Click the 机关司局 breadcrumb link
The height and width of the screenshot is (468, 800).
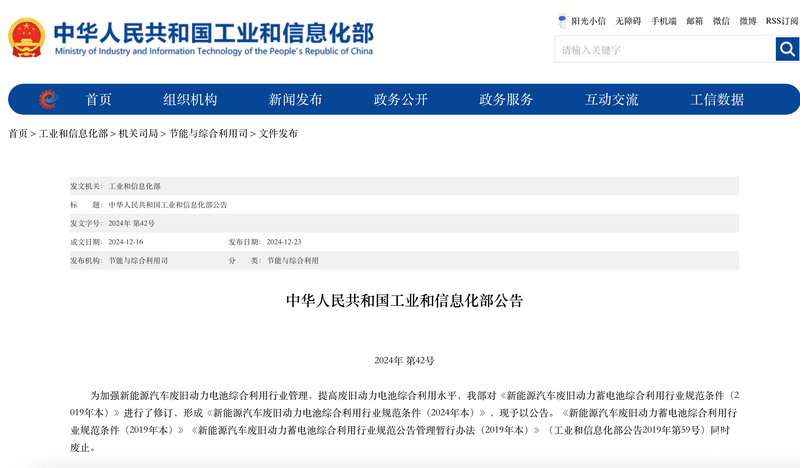[x=138, y=134]
